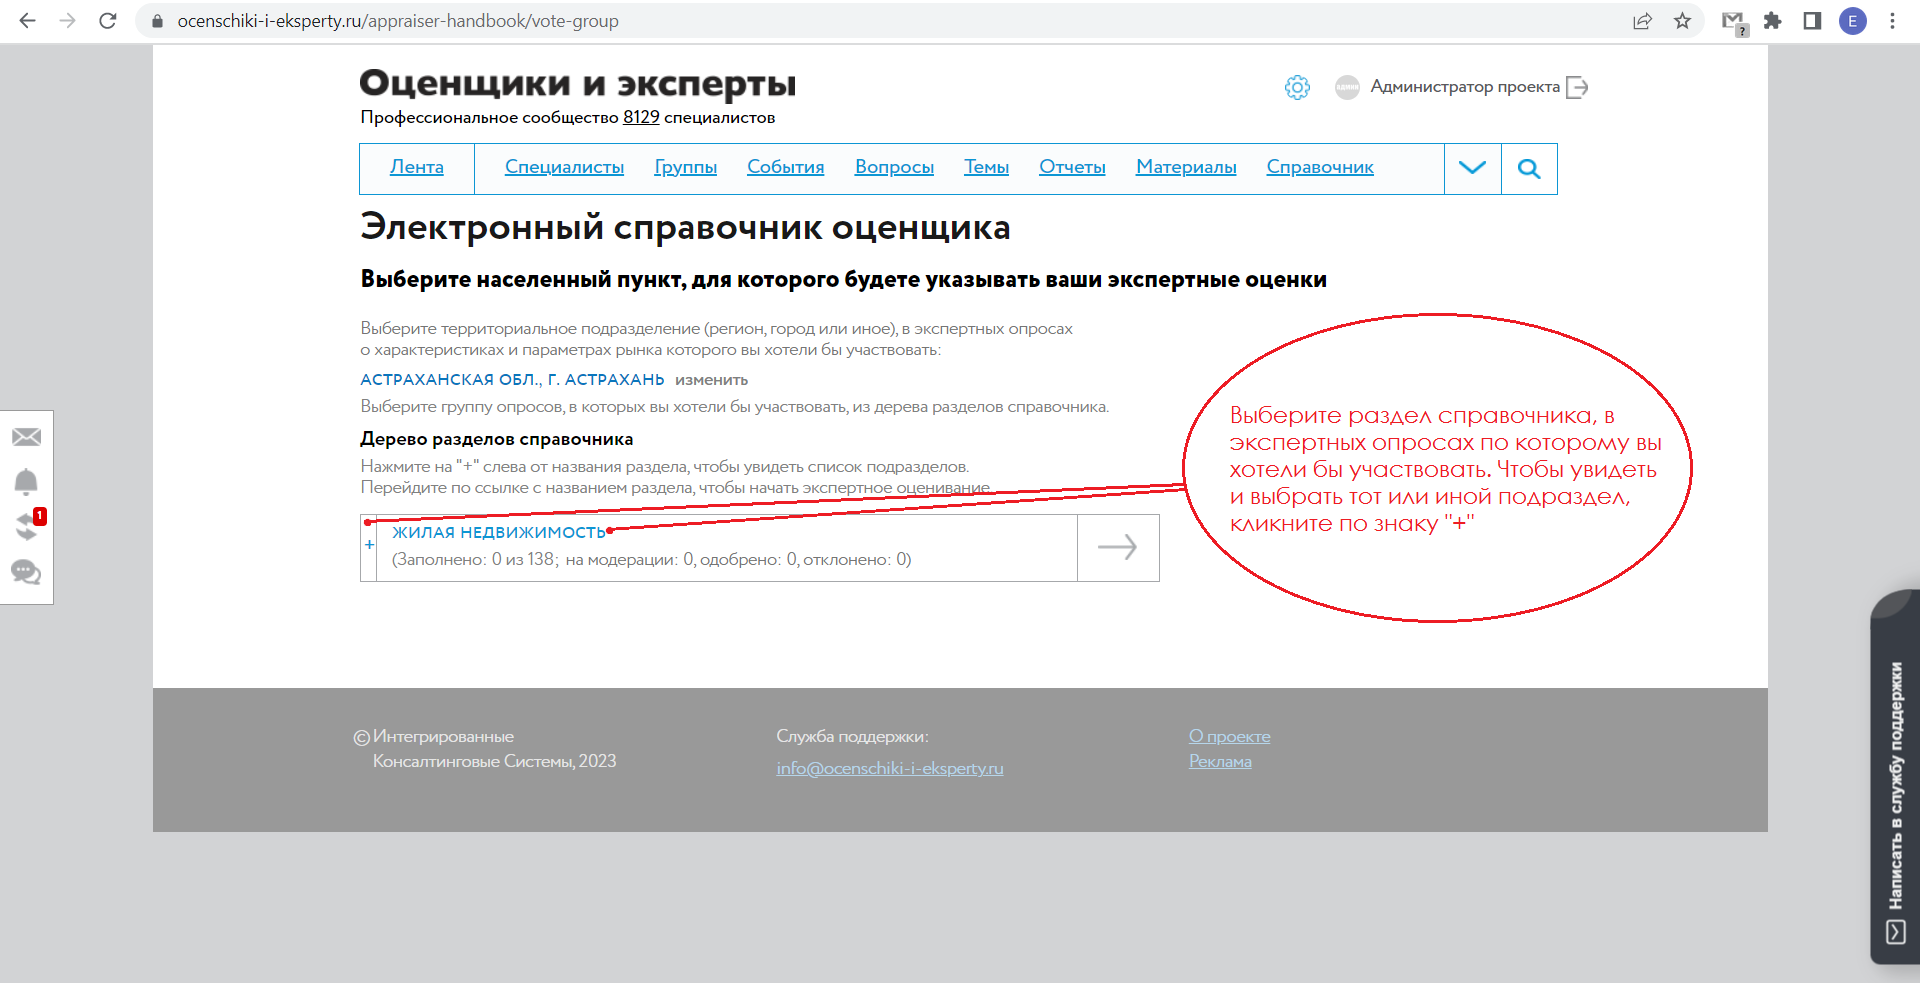Open the События menu item
This screenshot has height=983, width=1920.
pos(785,167)
